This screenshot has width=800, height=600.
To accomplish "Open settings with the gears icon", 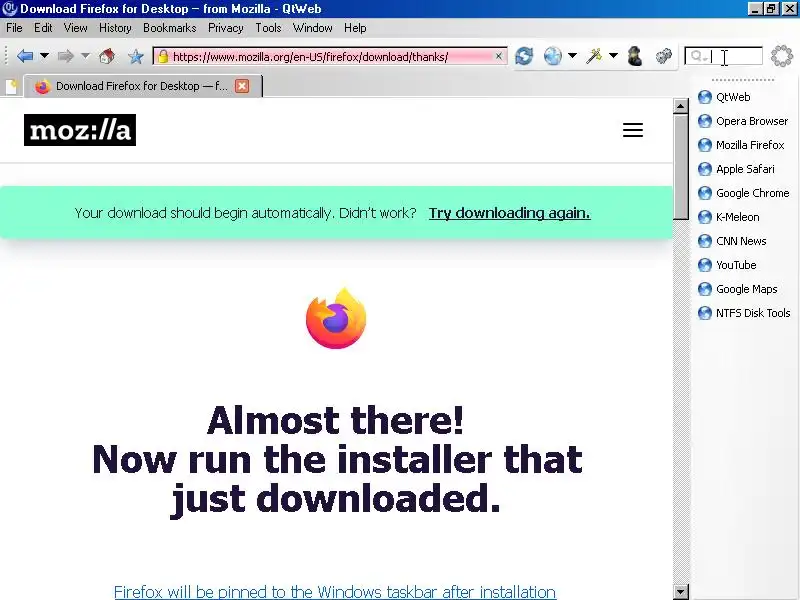I will tap(663, 56).
